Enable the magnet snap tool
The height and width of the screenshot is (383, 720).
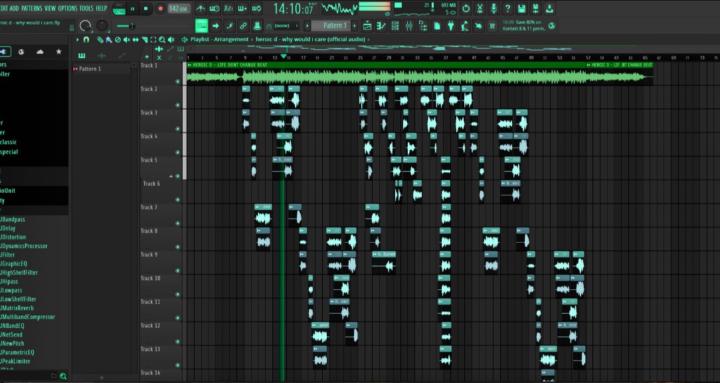[86, 40]
